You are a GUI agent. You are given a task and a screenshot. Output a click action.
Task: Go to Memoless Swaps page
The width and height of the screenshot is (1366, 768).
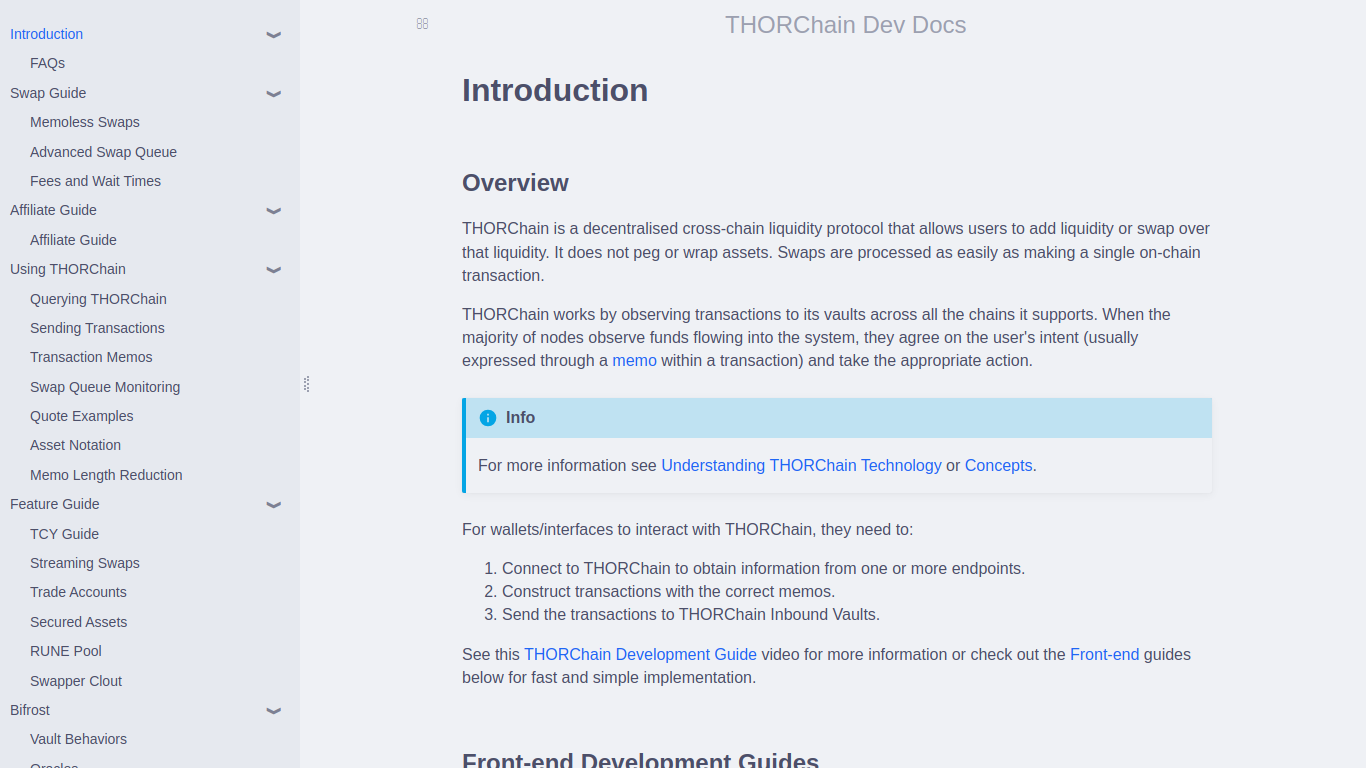[x=85, y=122]
